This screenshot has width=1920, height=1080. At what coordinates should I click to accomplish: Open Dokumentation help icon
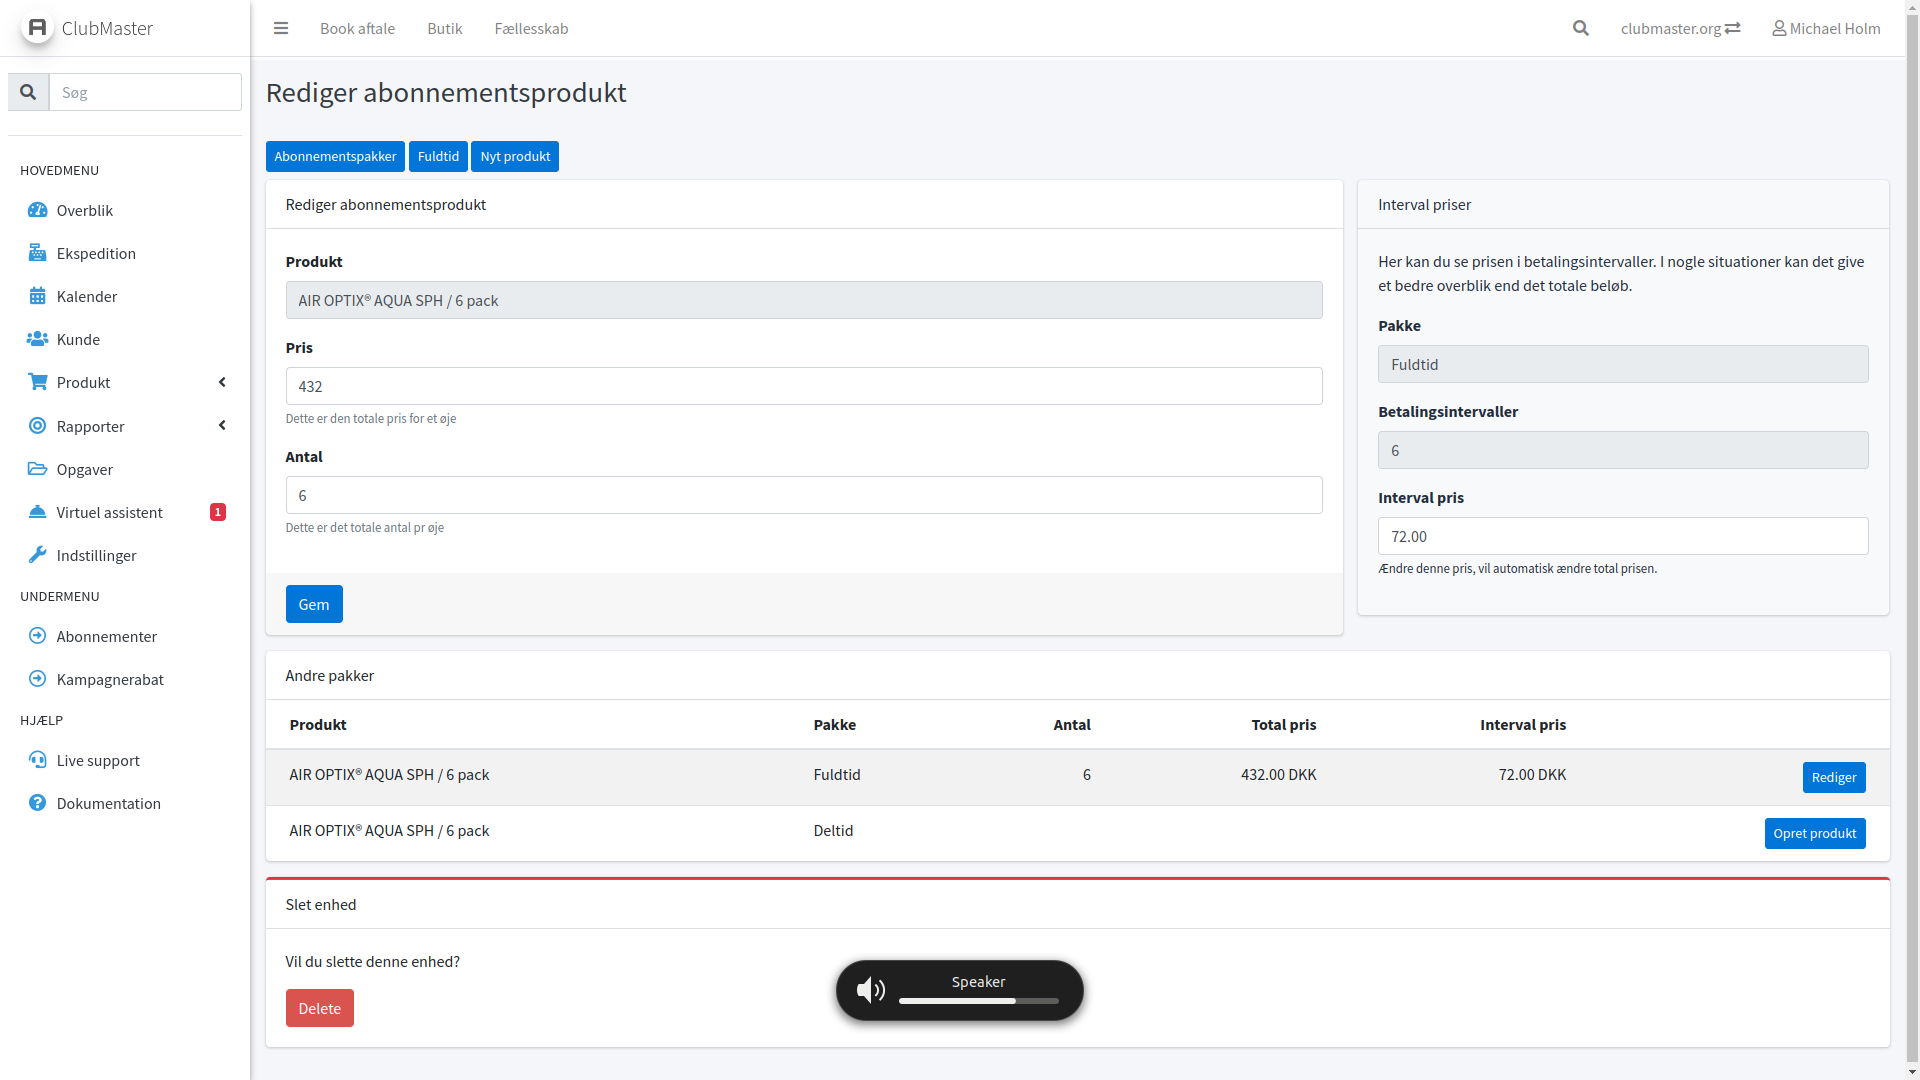pyautogui.click(x=37, y=803)
